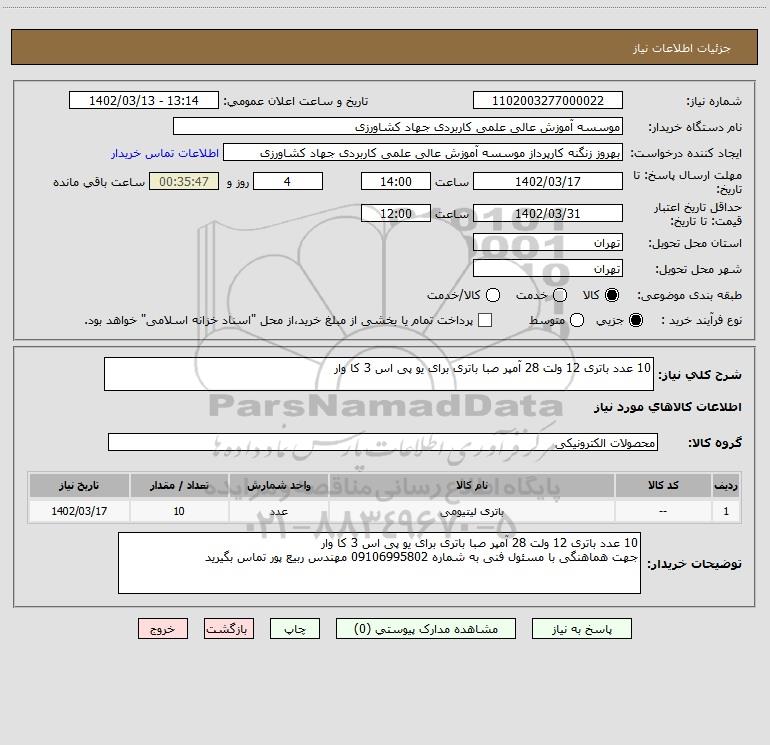The image size is (770, 745).
Task: Select جزیی purchase type radio
Action: [635, 320]
